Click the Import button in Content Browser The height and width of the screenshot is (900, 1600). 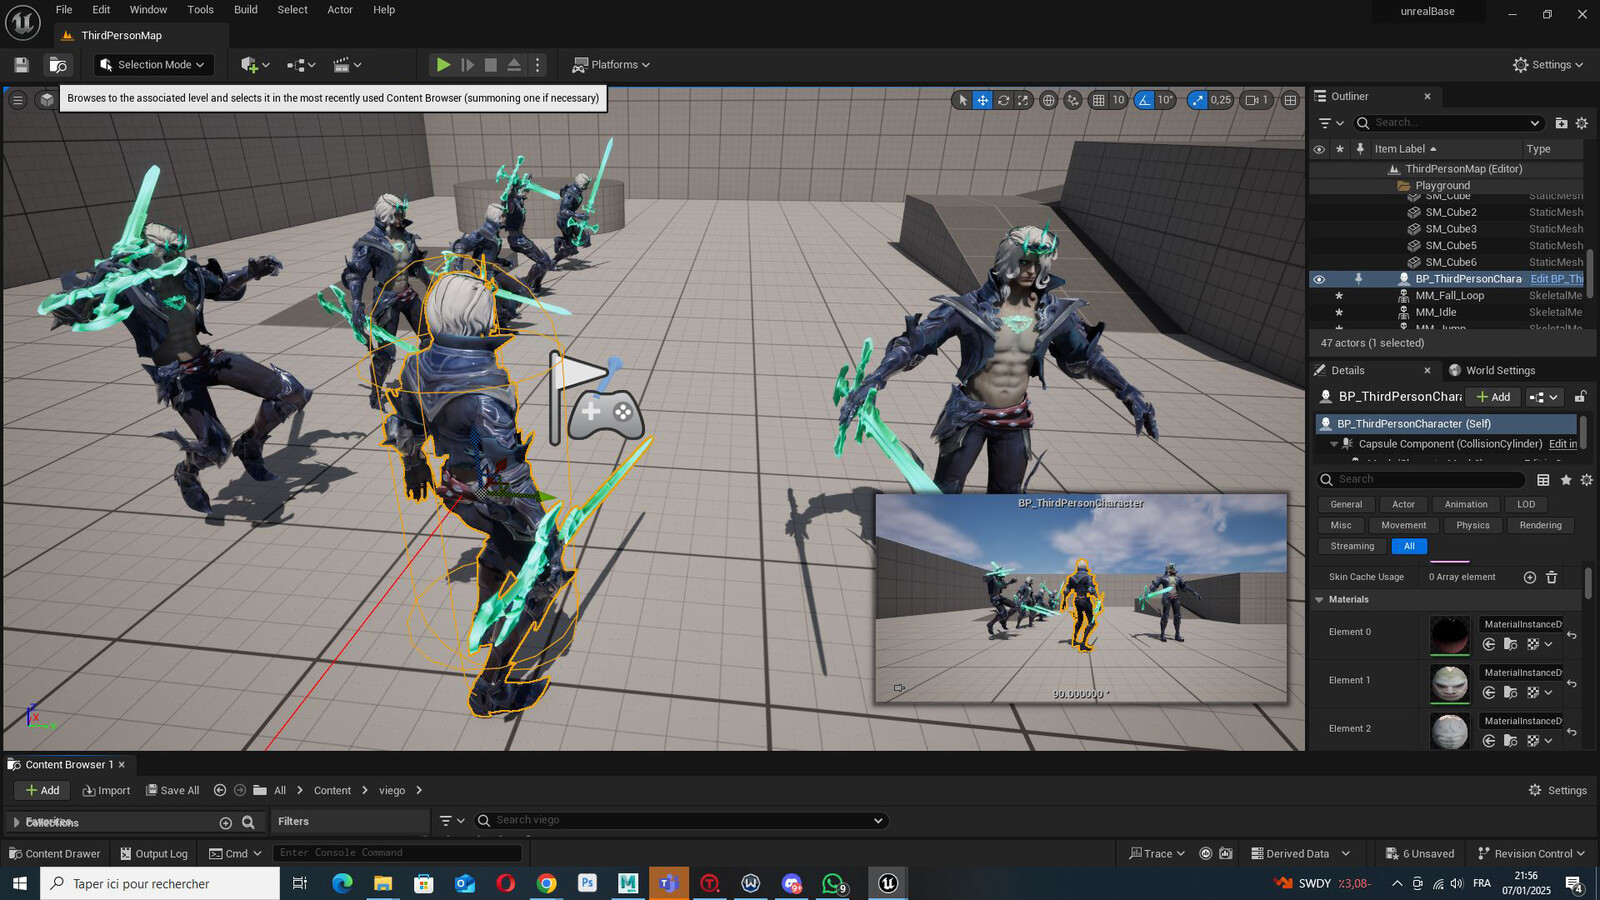coord(106,790)
